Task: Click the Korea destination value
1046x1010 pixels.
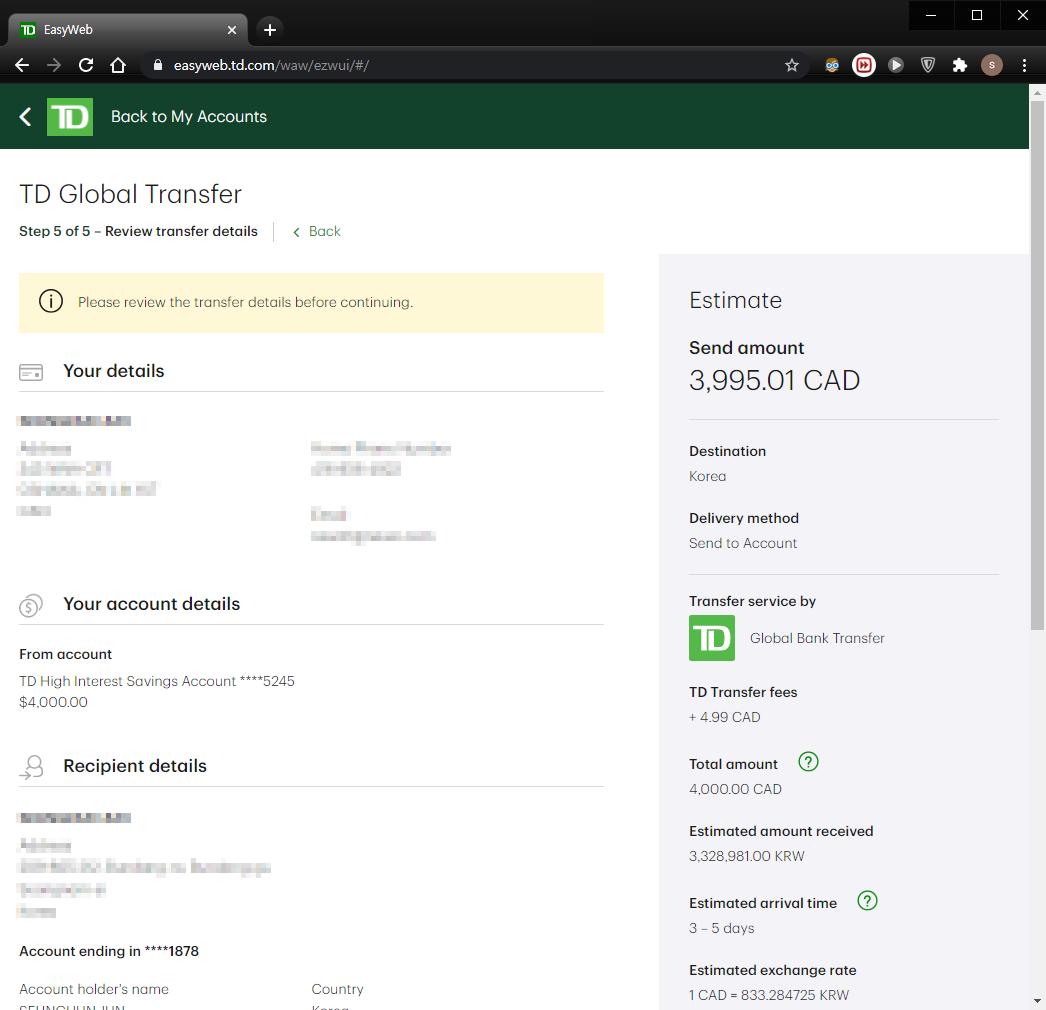Action: (708, 476)
